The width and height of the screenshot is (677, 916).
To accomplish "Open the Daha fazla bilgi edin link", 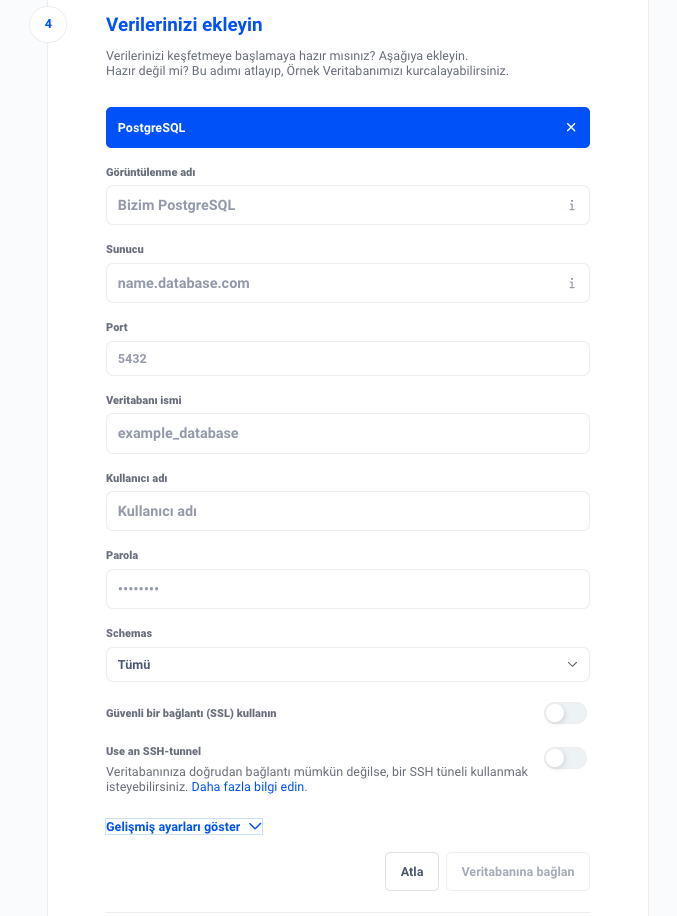I will 249,787.
